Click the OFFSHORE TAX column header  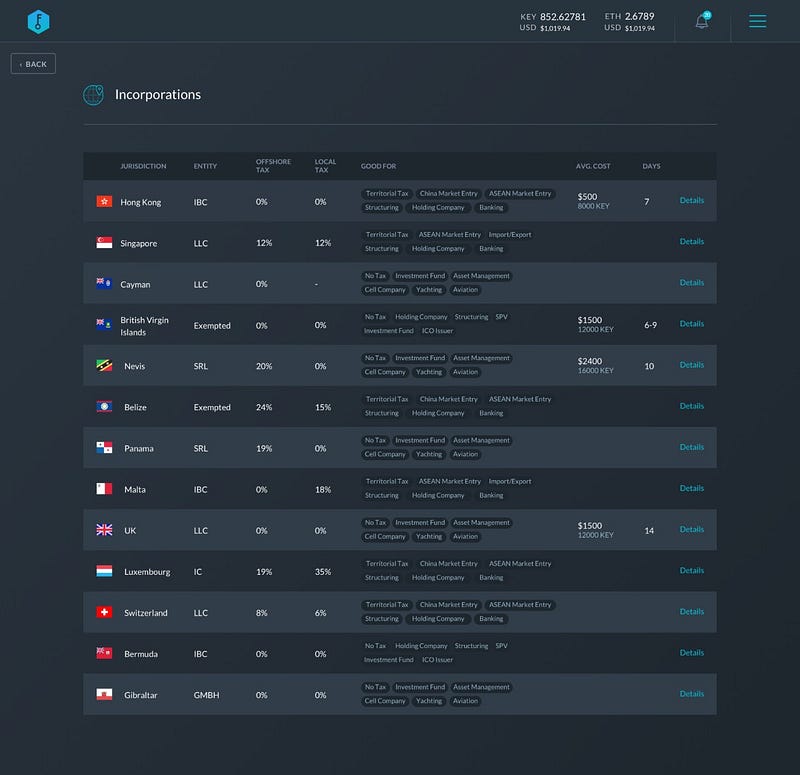click(273, 166)
